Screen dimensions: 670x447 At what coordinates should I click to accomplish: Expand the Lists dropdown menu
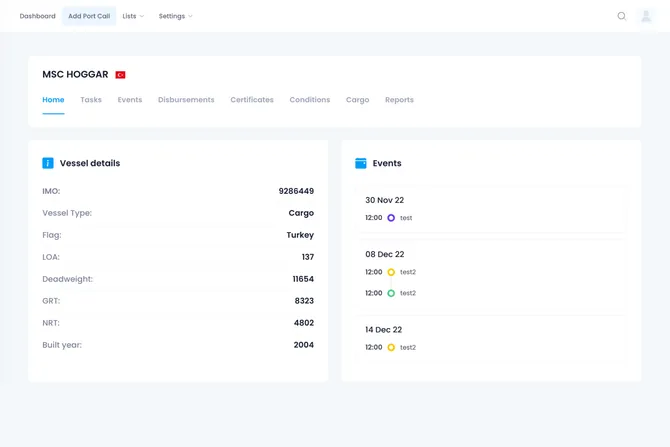point(133,16)
